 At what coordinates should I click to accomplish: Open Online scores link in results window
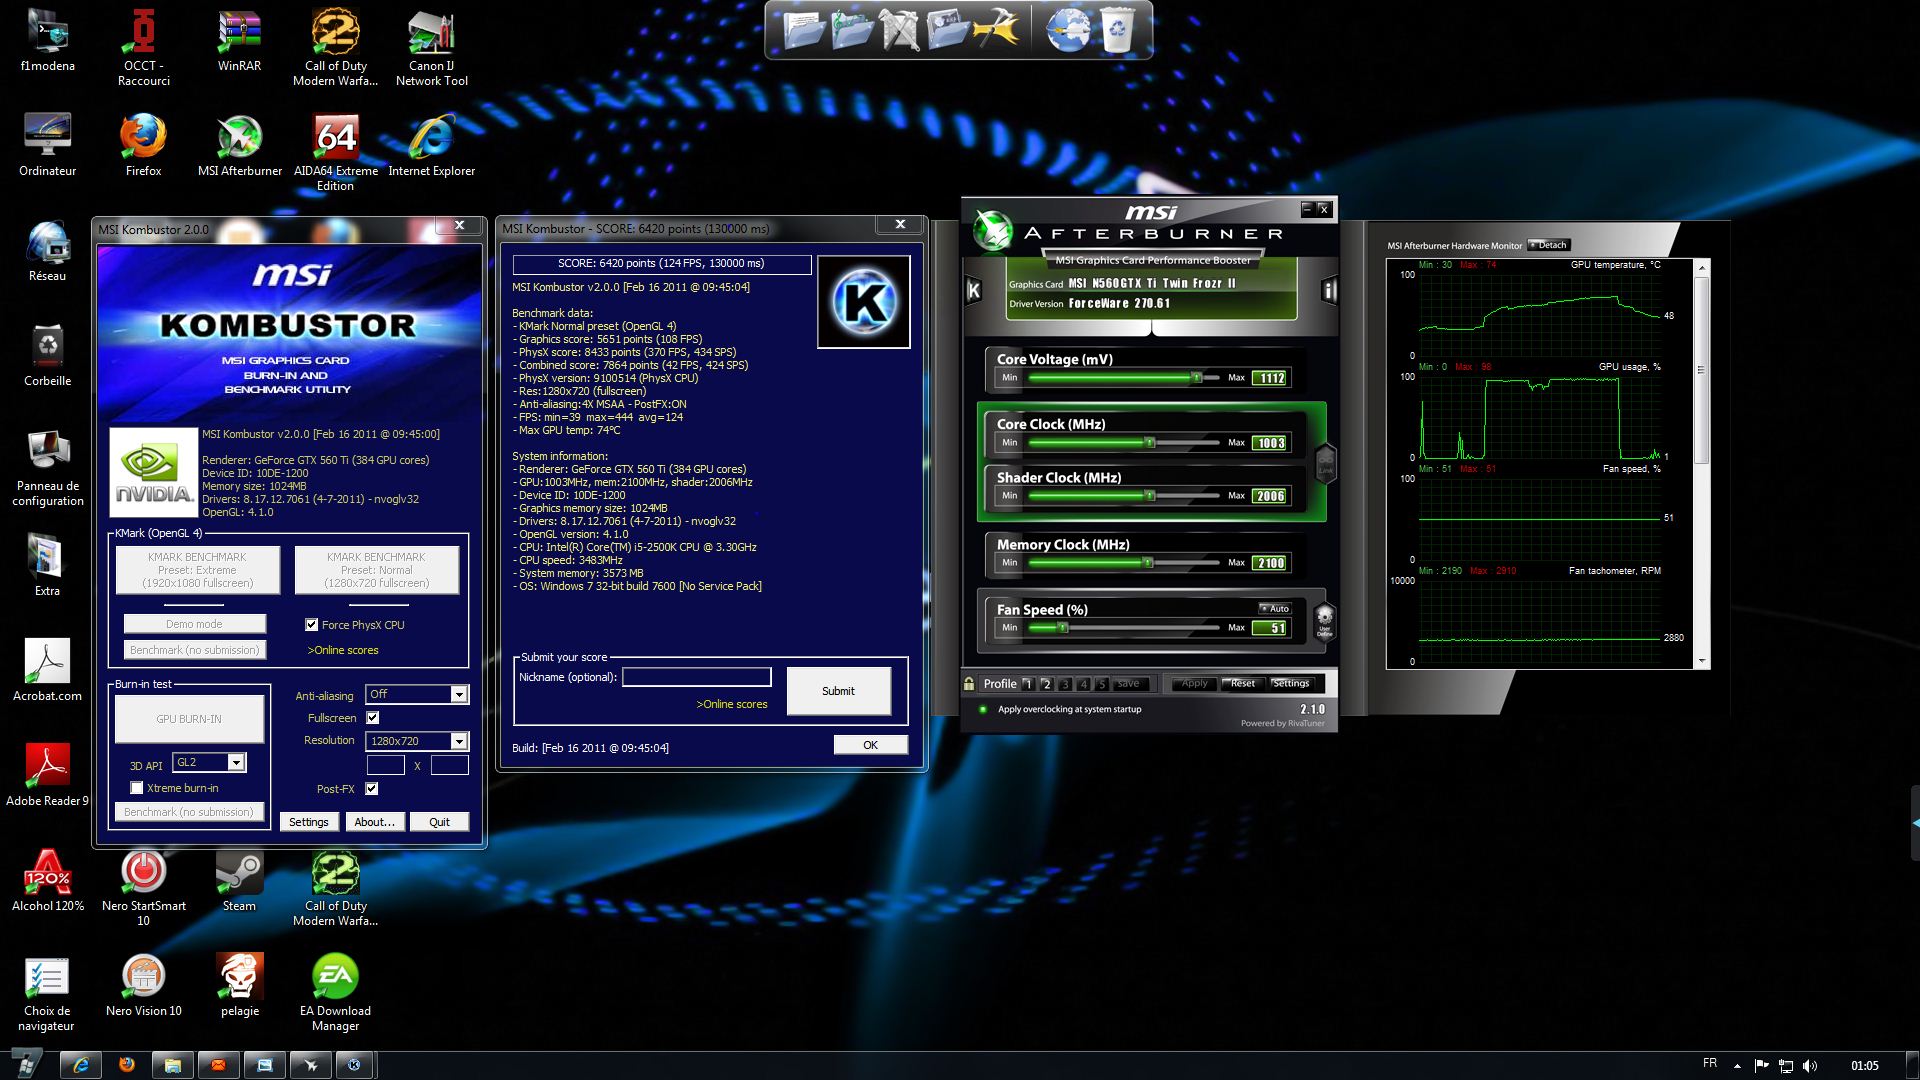[x=732, y=704]
